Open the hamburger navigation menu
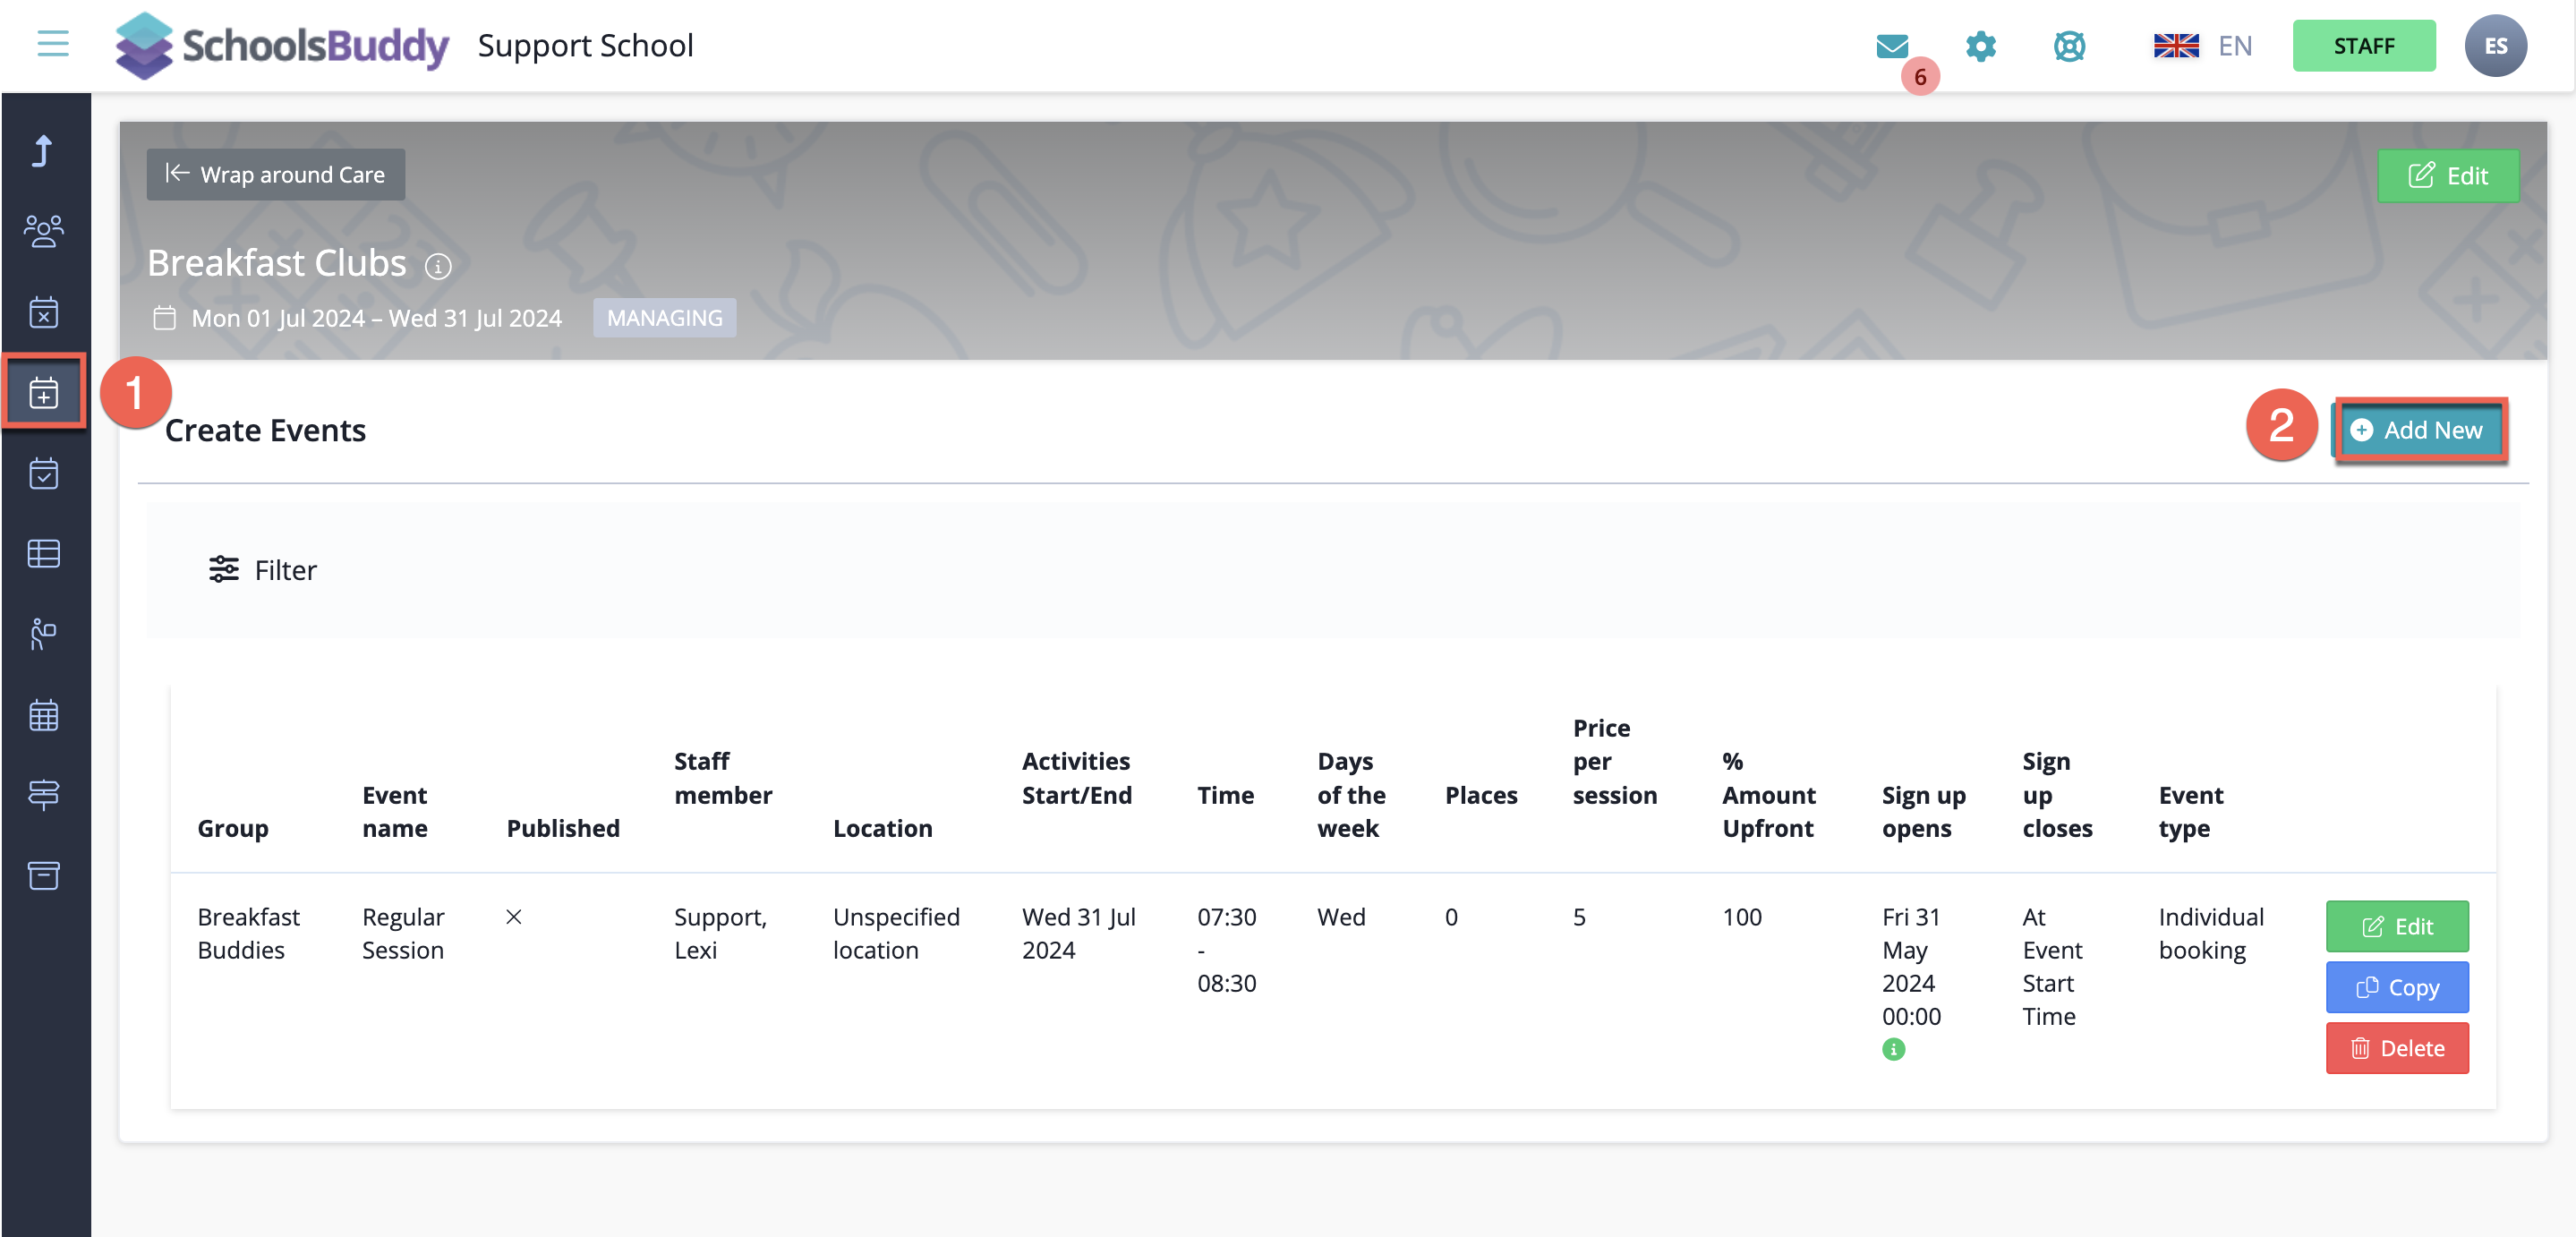The image size is (2576, 1237). [x=53, y=44]
